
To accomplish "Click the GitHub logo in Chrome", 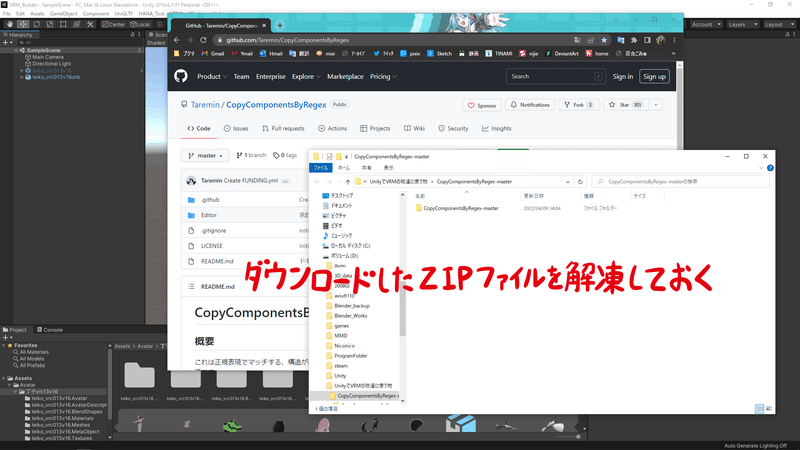I will coord(181,77).
